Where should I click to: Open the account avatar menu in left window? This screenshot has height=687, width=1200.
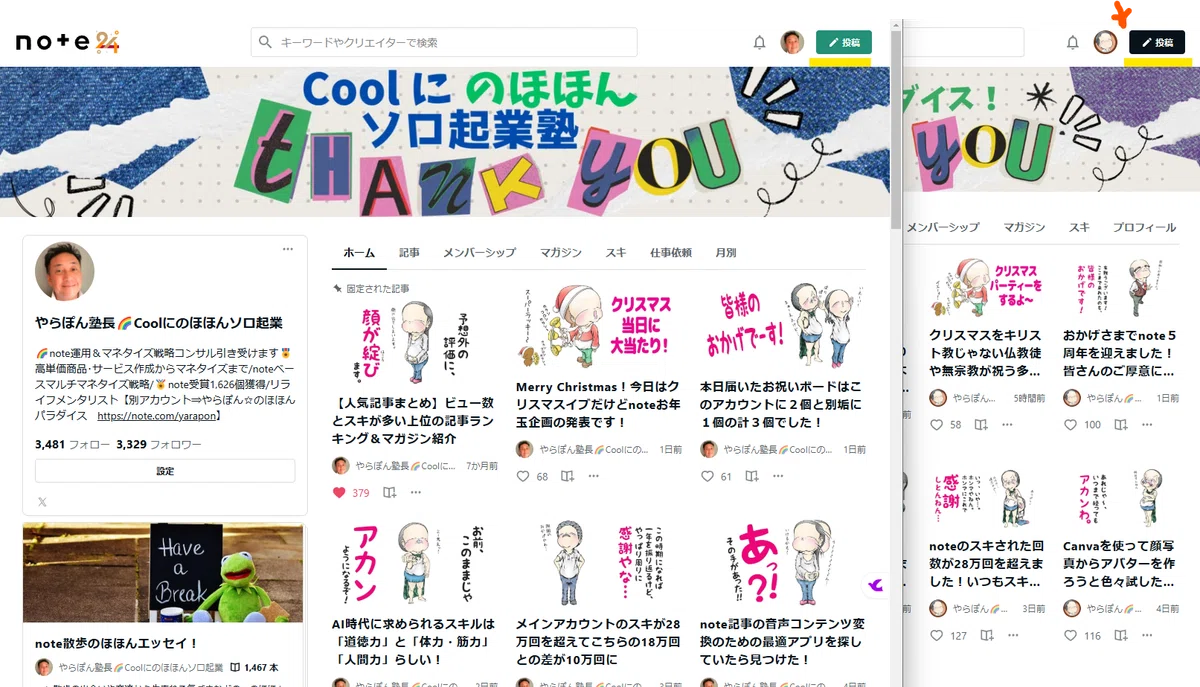792,42
